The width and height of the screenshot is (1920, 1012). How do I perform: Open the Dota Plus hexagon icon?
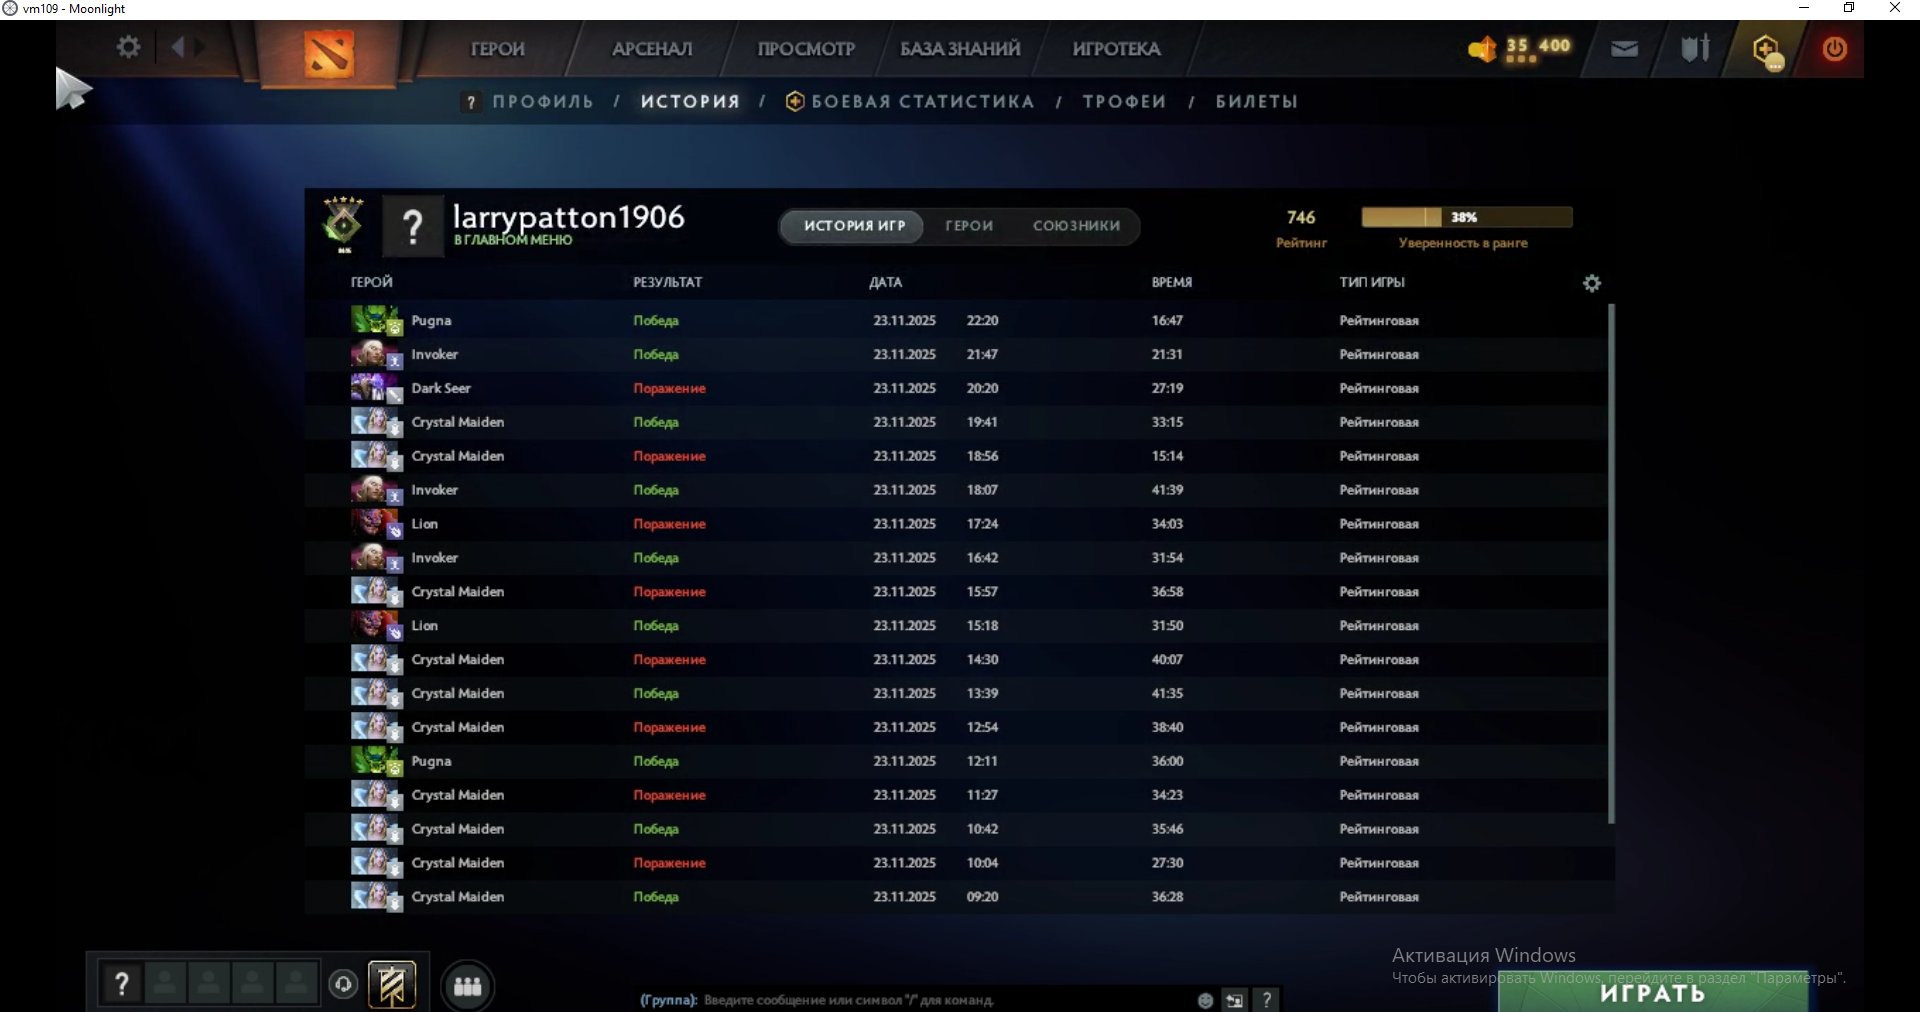point(1766,50)
